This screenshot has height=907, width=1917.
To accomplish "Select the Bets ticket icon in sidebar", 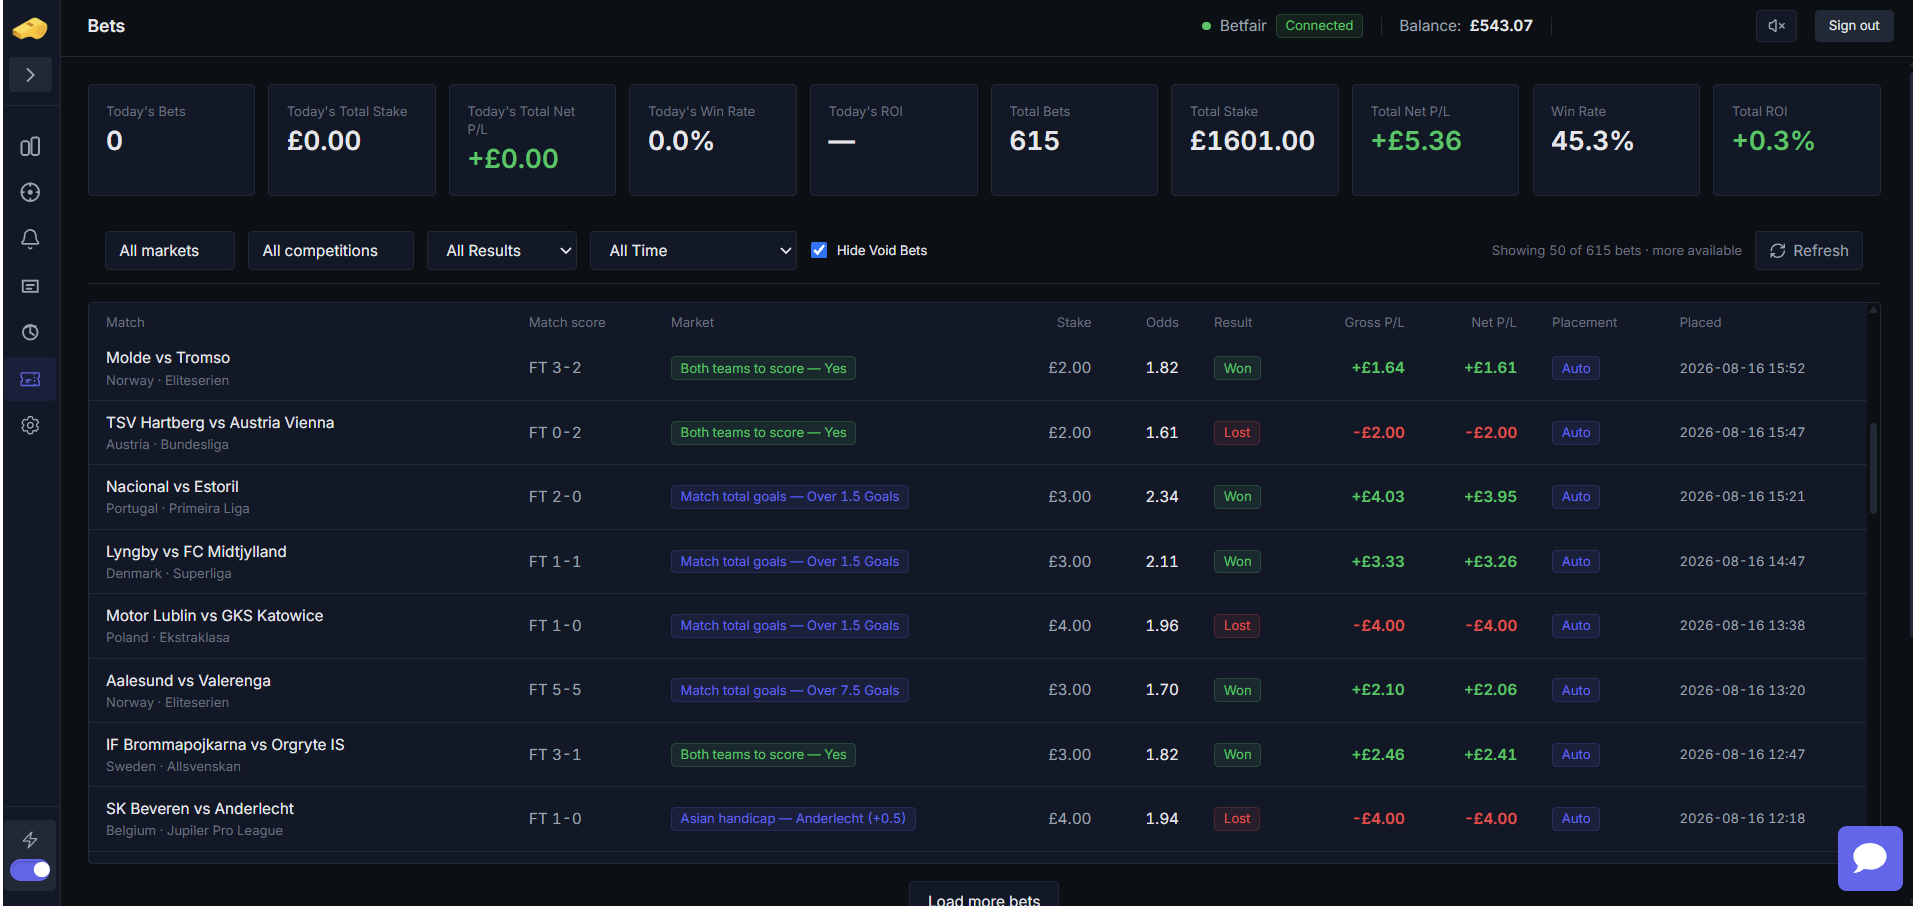I will [x=30, y=379].
